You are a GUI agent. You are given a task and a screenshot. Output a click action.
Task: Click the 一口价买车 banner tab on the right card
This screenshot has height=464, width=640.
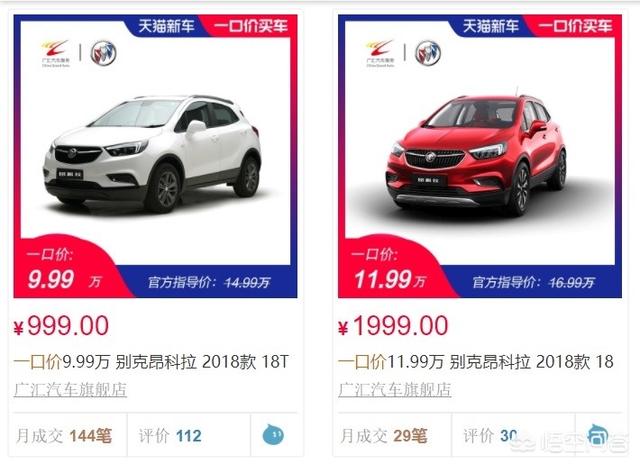coord(575,26)
